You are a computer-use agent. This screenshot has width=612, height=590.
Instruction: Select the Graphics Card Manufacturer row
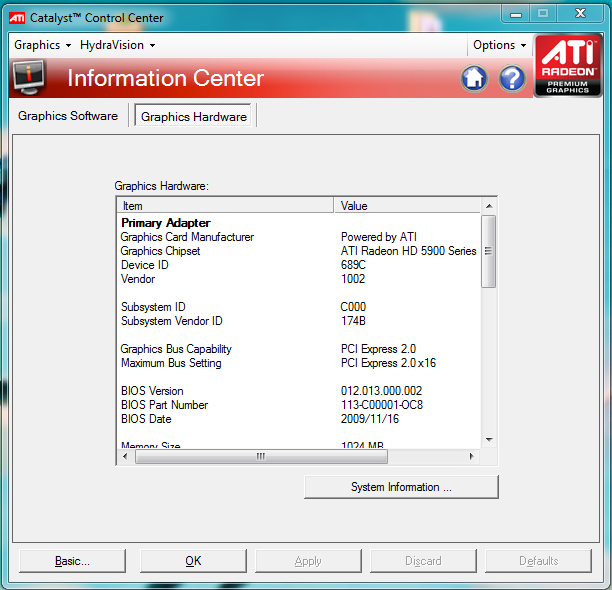pyautogui.click(x=299, y=237)
